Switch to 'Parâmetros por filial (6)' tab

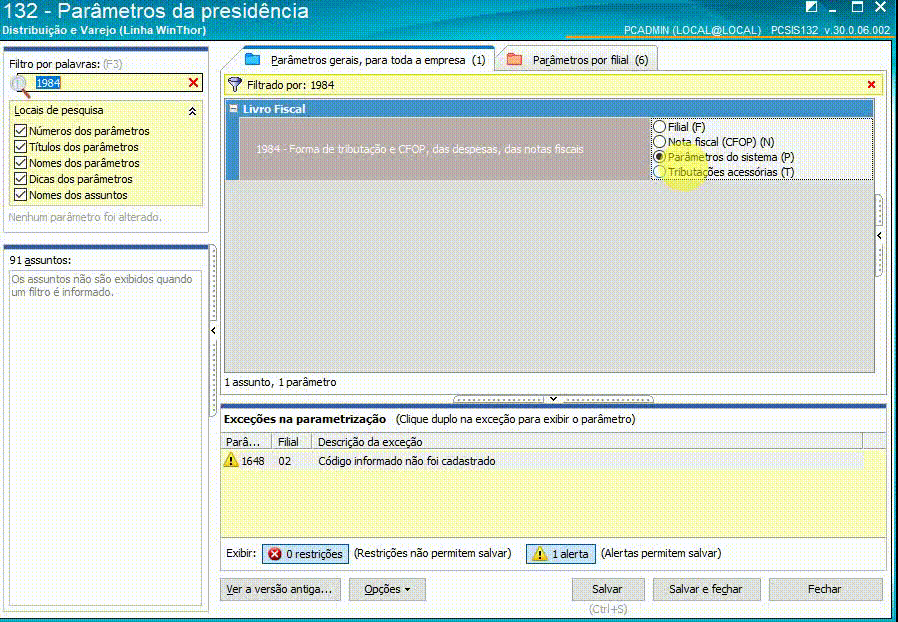578,60
